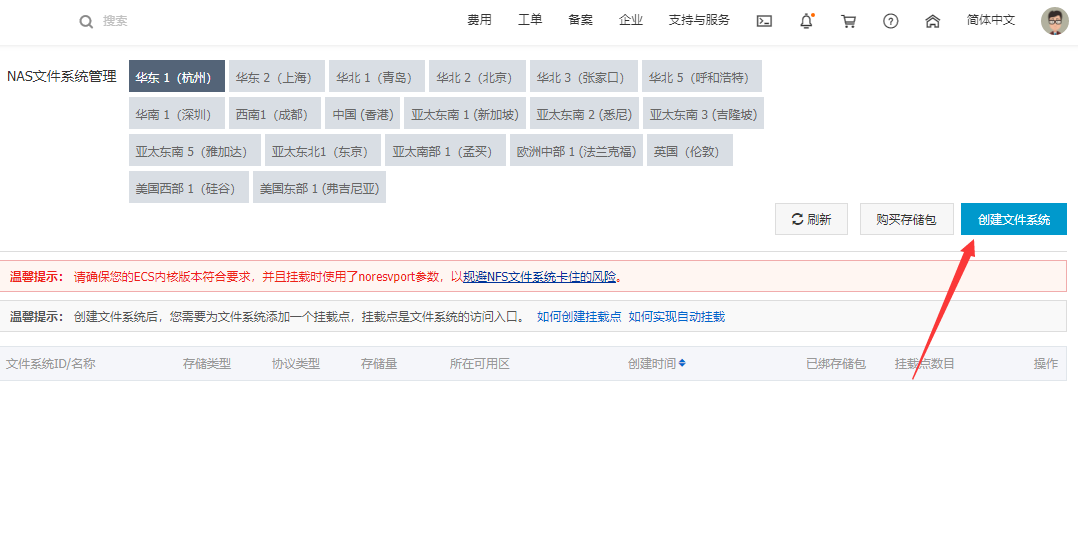The image size is (1078, 549).
Task: Open the 简体中文 language selector
Action: [x=991, y=20]
